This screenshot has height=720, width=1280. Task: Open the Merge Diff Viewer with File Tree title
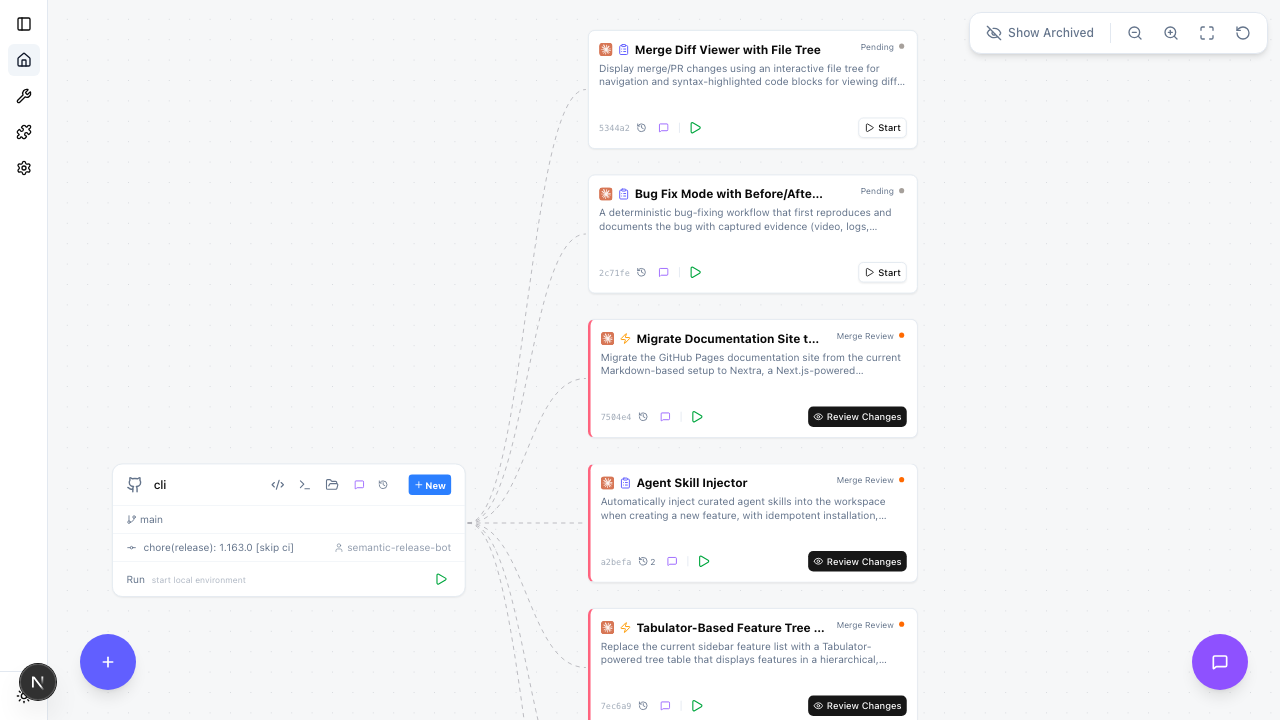728,50
